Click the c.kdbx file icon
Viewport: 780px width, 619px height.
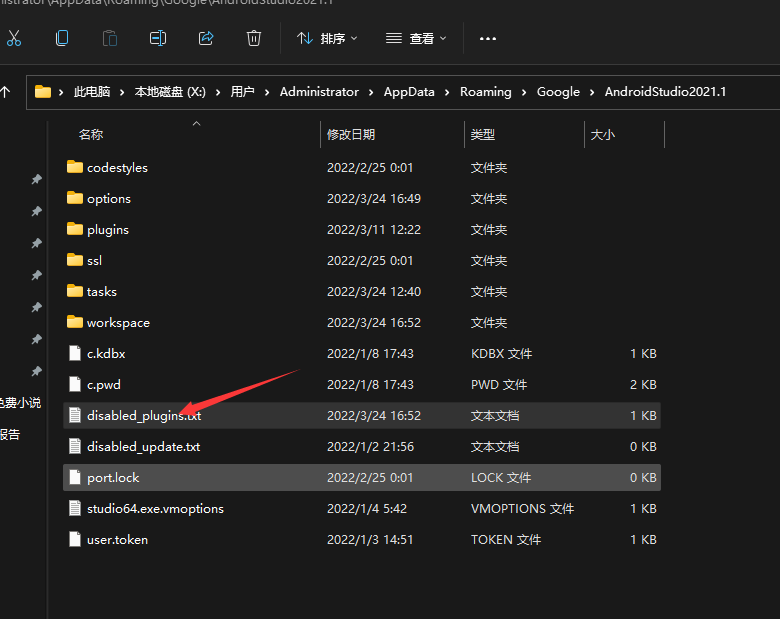point(75,353)
